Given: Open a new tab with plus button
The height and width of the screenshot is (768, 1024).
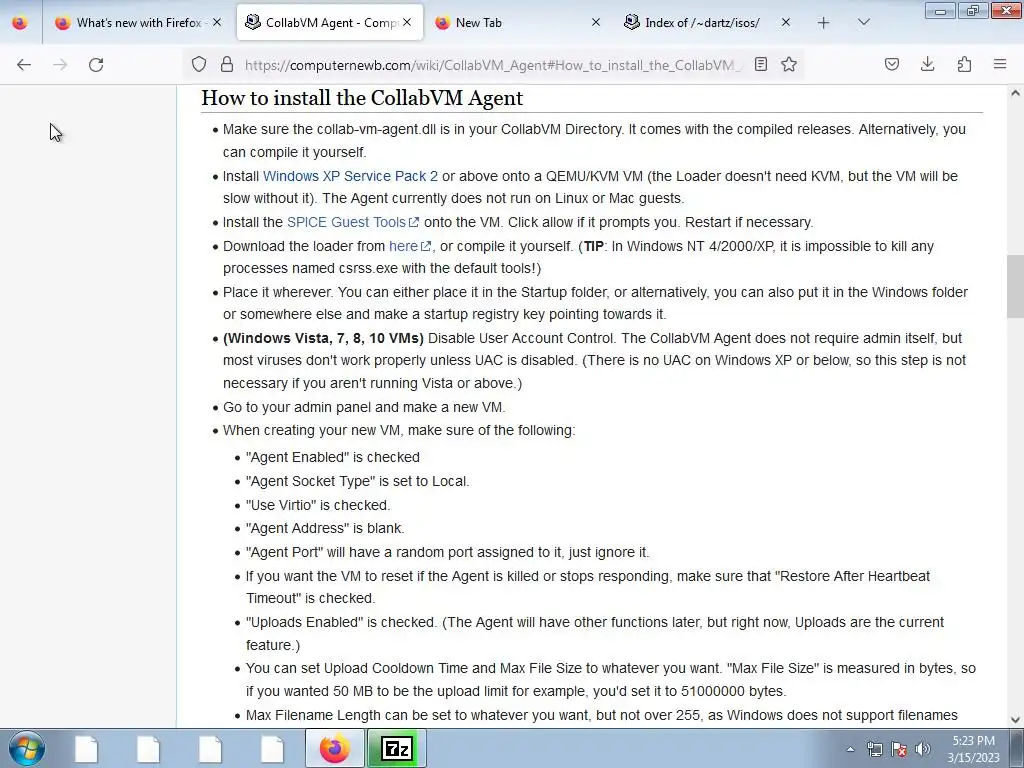Looking at the screenshot, I should (x=824, y=23).
